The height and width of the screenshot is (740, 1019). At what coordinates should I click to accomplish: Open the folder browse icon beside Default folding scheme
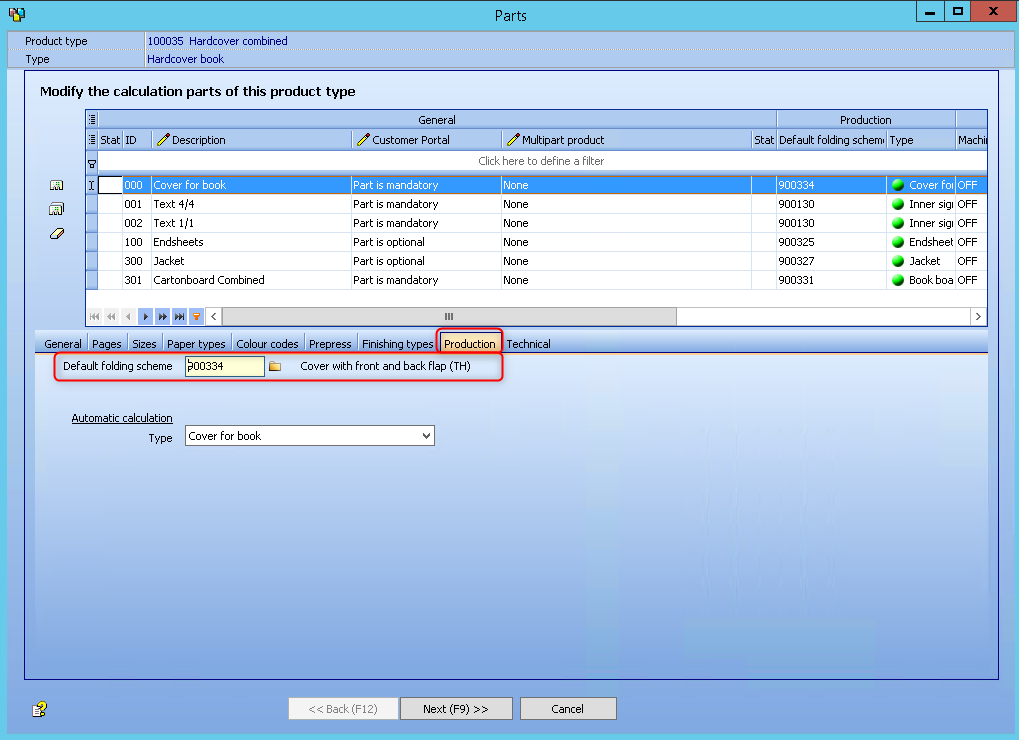tap(275, 366)
